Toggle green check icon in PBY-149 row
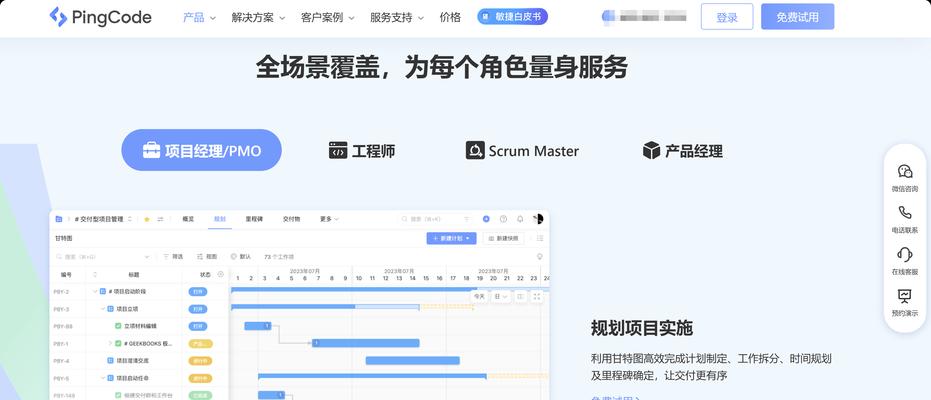This screenshot has height=400, width=931. pyautogui.click(x=118, y=395)
